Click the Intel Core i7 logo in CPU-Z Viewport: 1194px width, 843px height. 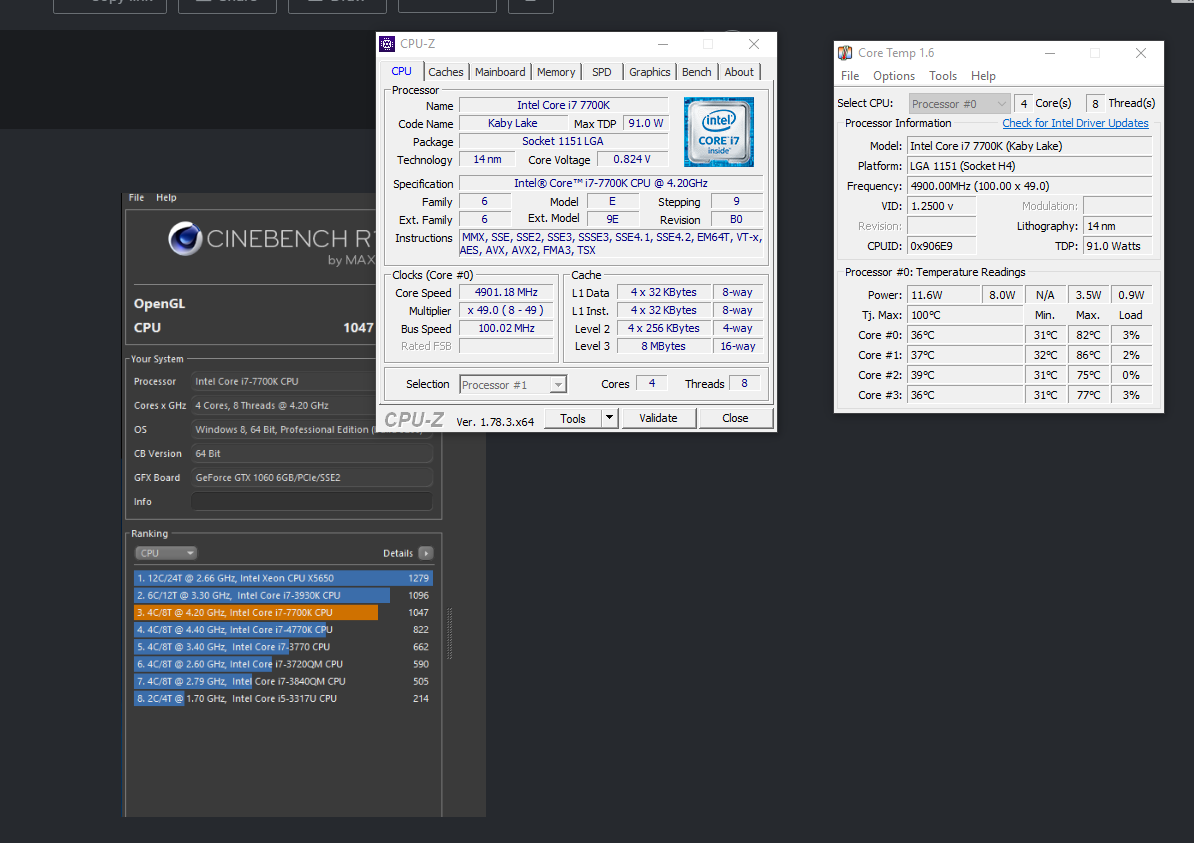719,132
